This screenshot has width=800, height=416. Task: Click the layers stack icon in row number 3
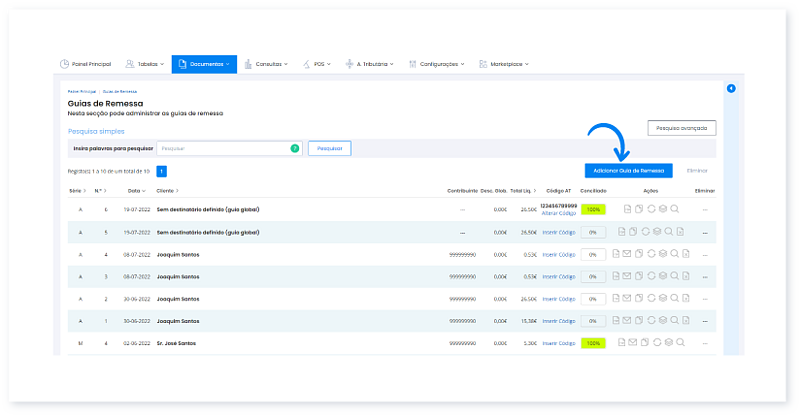pos(663,276)
